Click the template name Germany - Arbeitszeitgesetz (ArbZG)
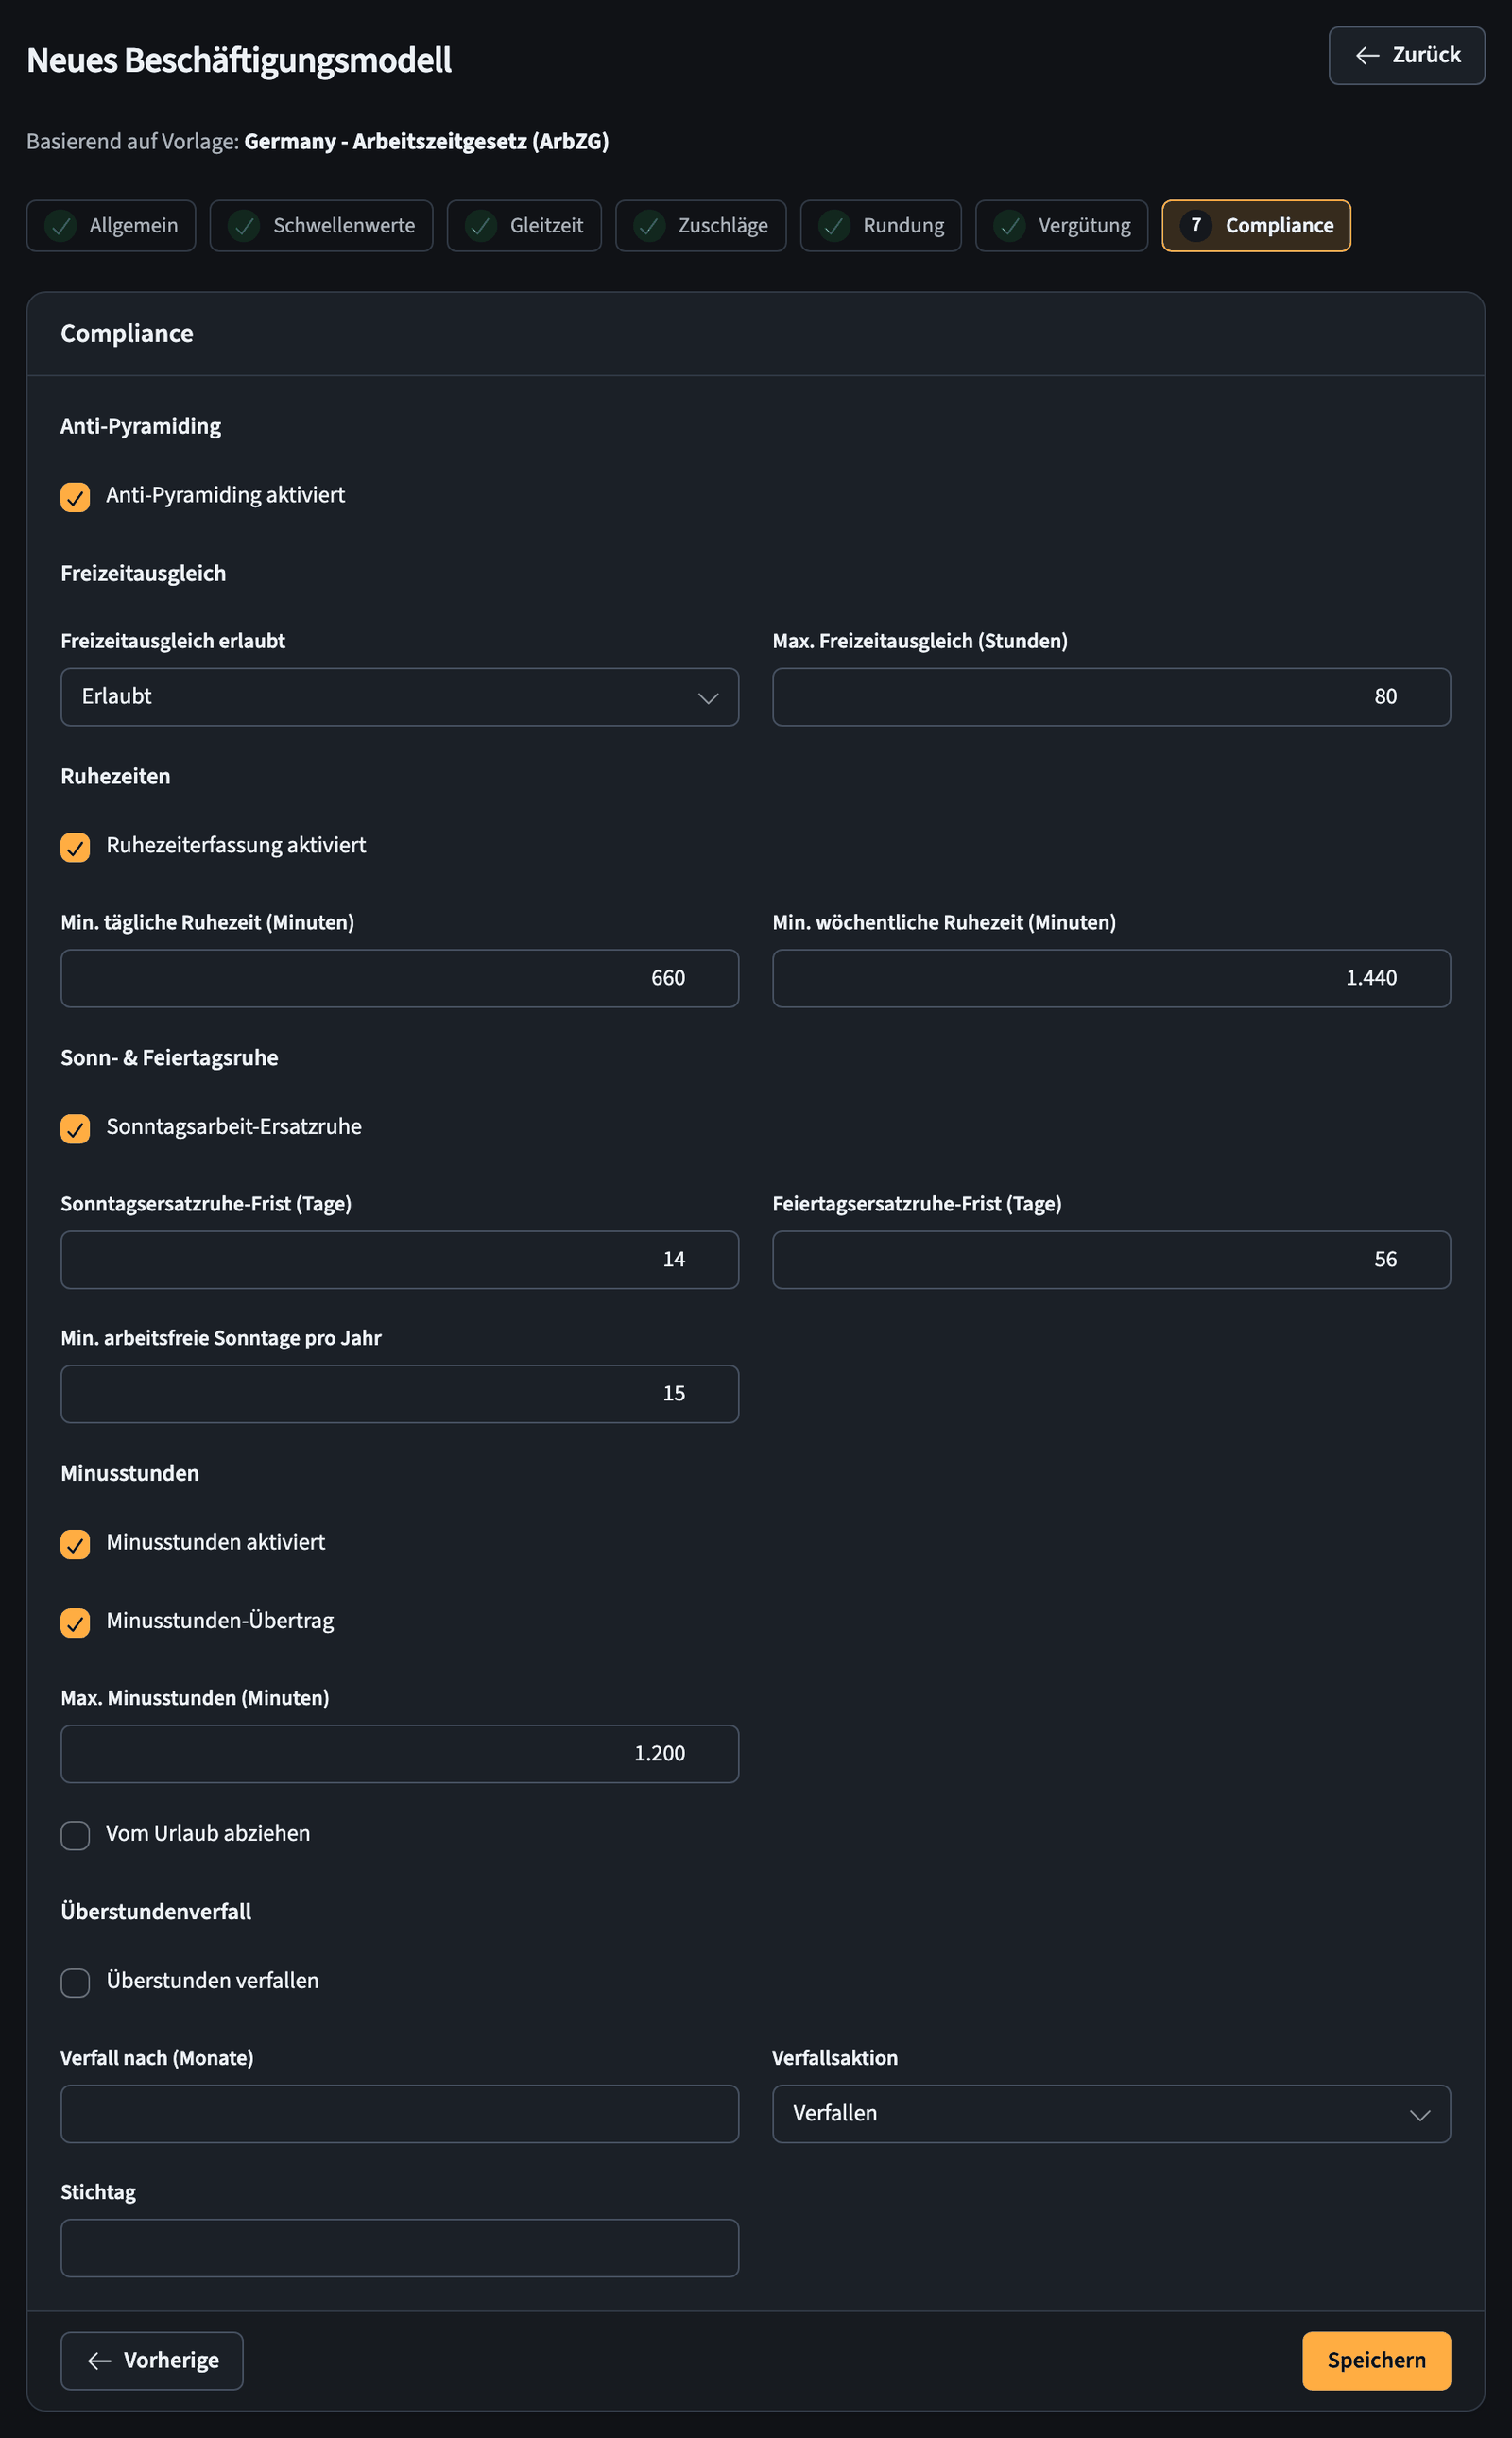Image resolution: width=1512 pixels, height=2438 pixels. pyautogui.click(x=427, y=141)
